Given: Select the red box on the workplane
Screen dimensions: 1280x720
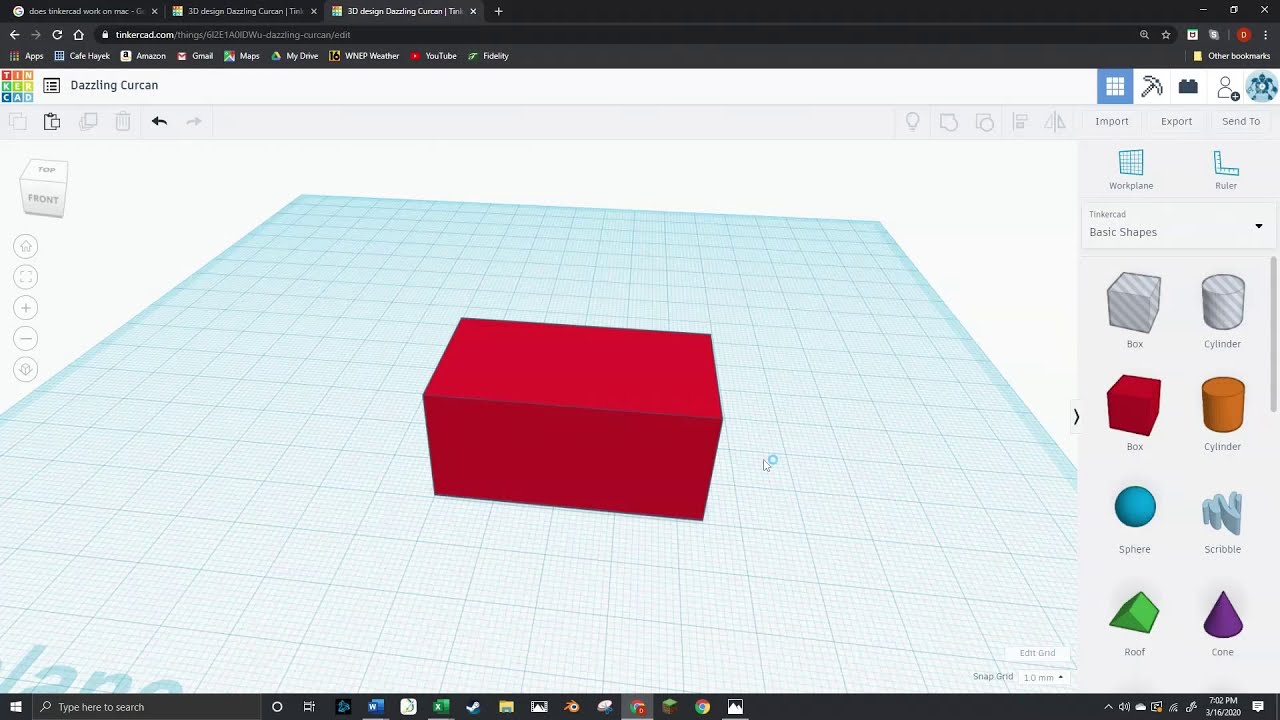Looking at the screenshot, I should pyautogui.click(x=572, y=420).
